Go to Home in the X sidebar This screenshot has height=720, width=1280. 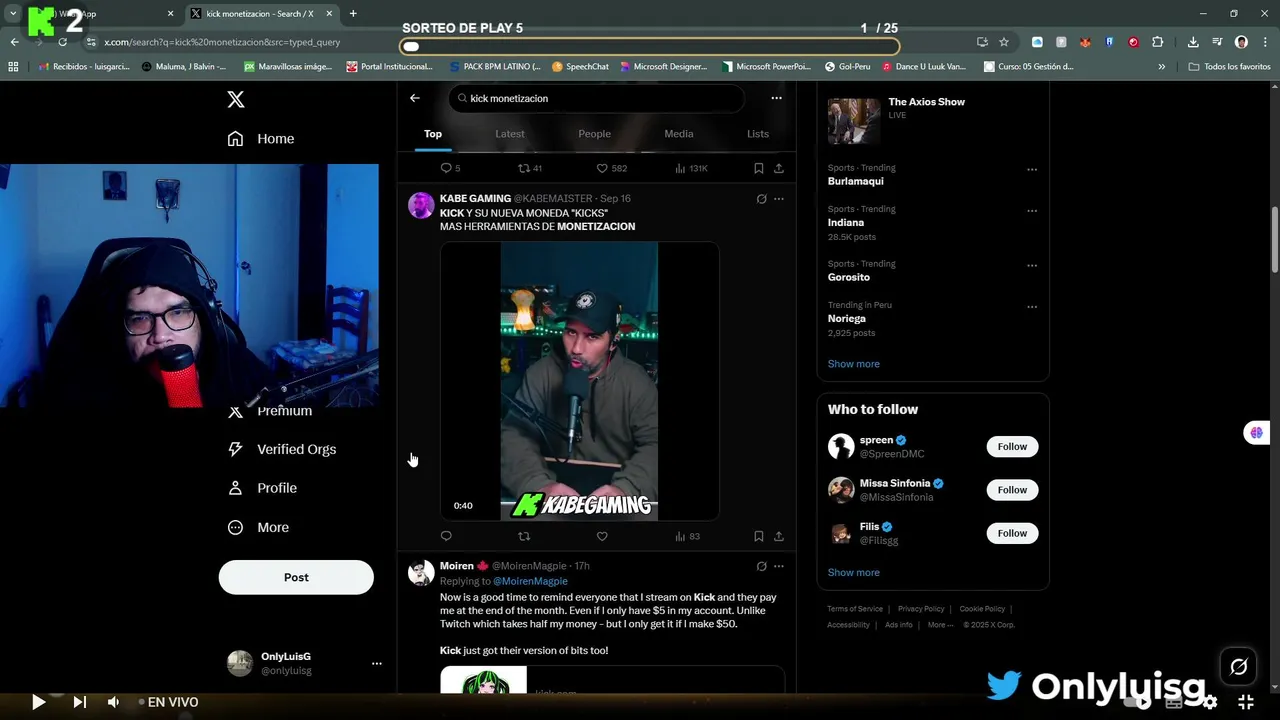[x=260, y=139]
